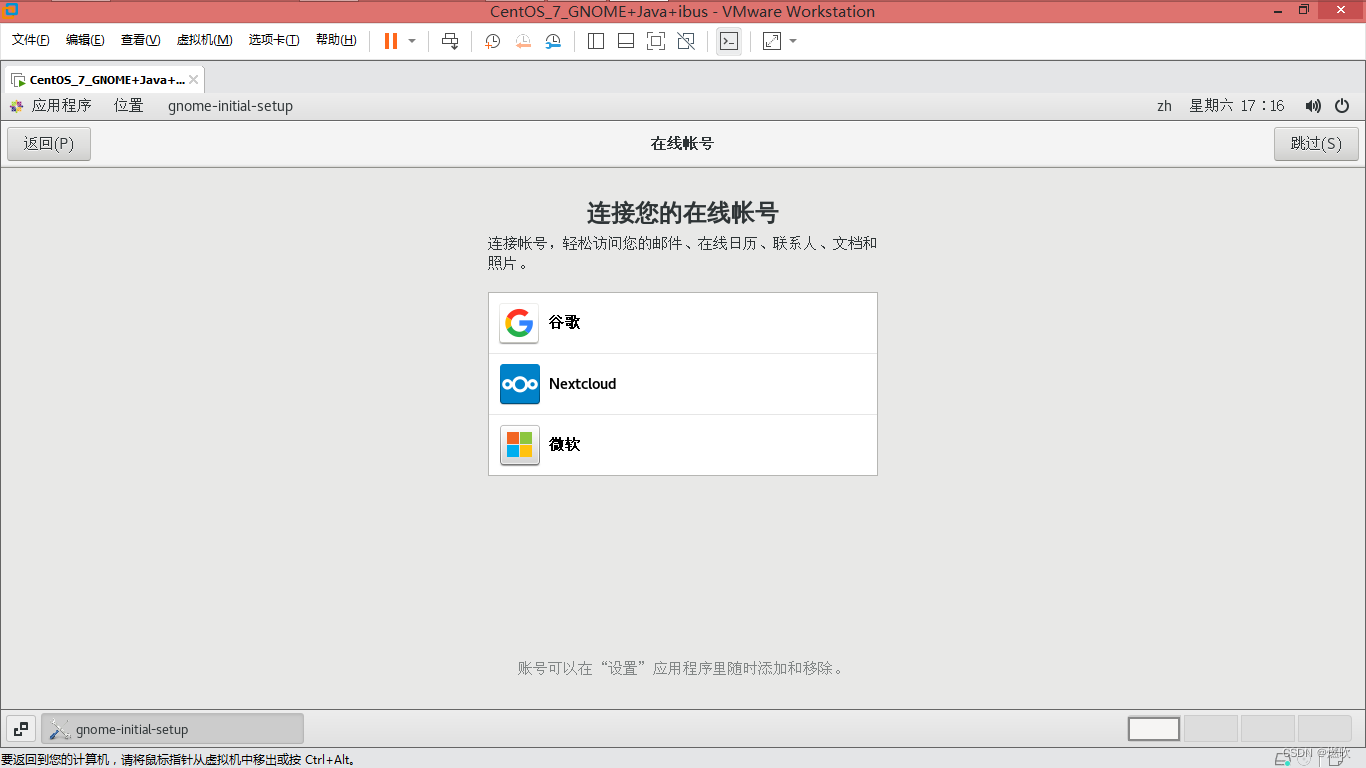Click the Unity mode icon

pos(686,41)
